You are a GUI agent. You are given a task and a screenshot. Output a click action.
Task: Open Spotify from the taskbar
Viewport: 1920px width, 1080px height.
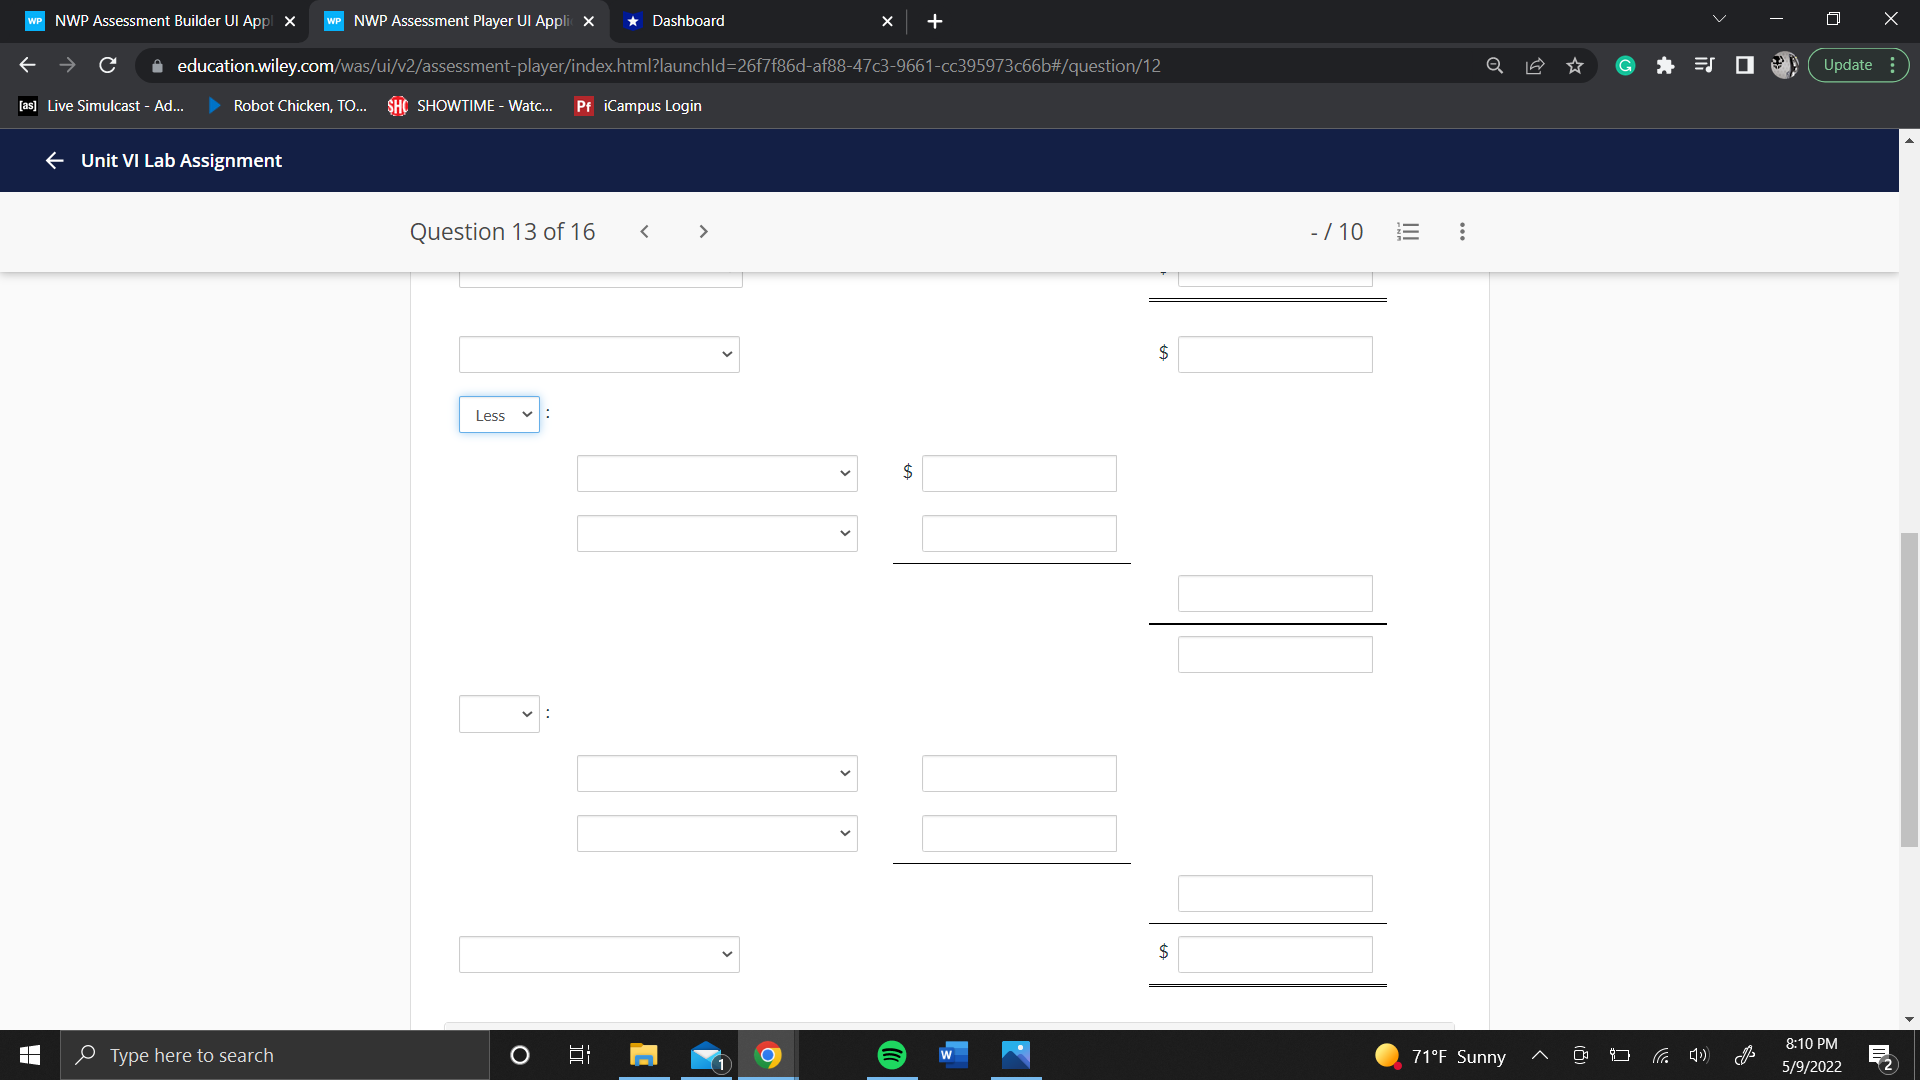890,1054
